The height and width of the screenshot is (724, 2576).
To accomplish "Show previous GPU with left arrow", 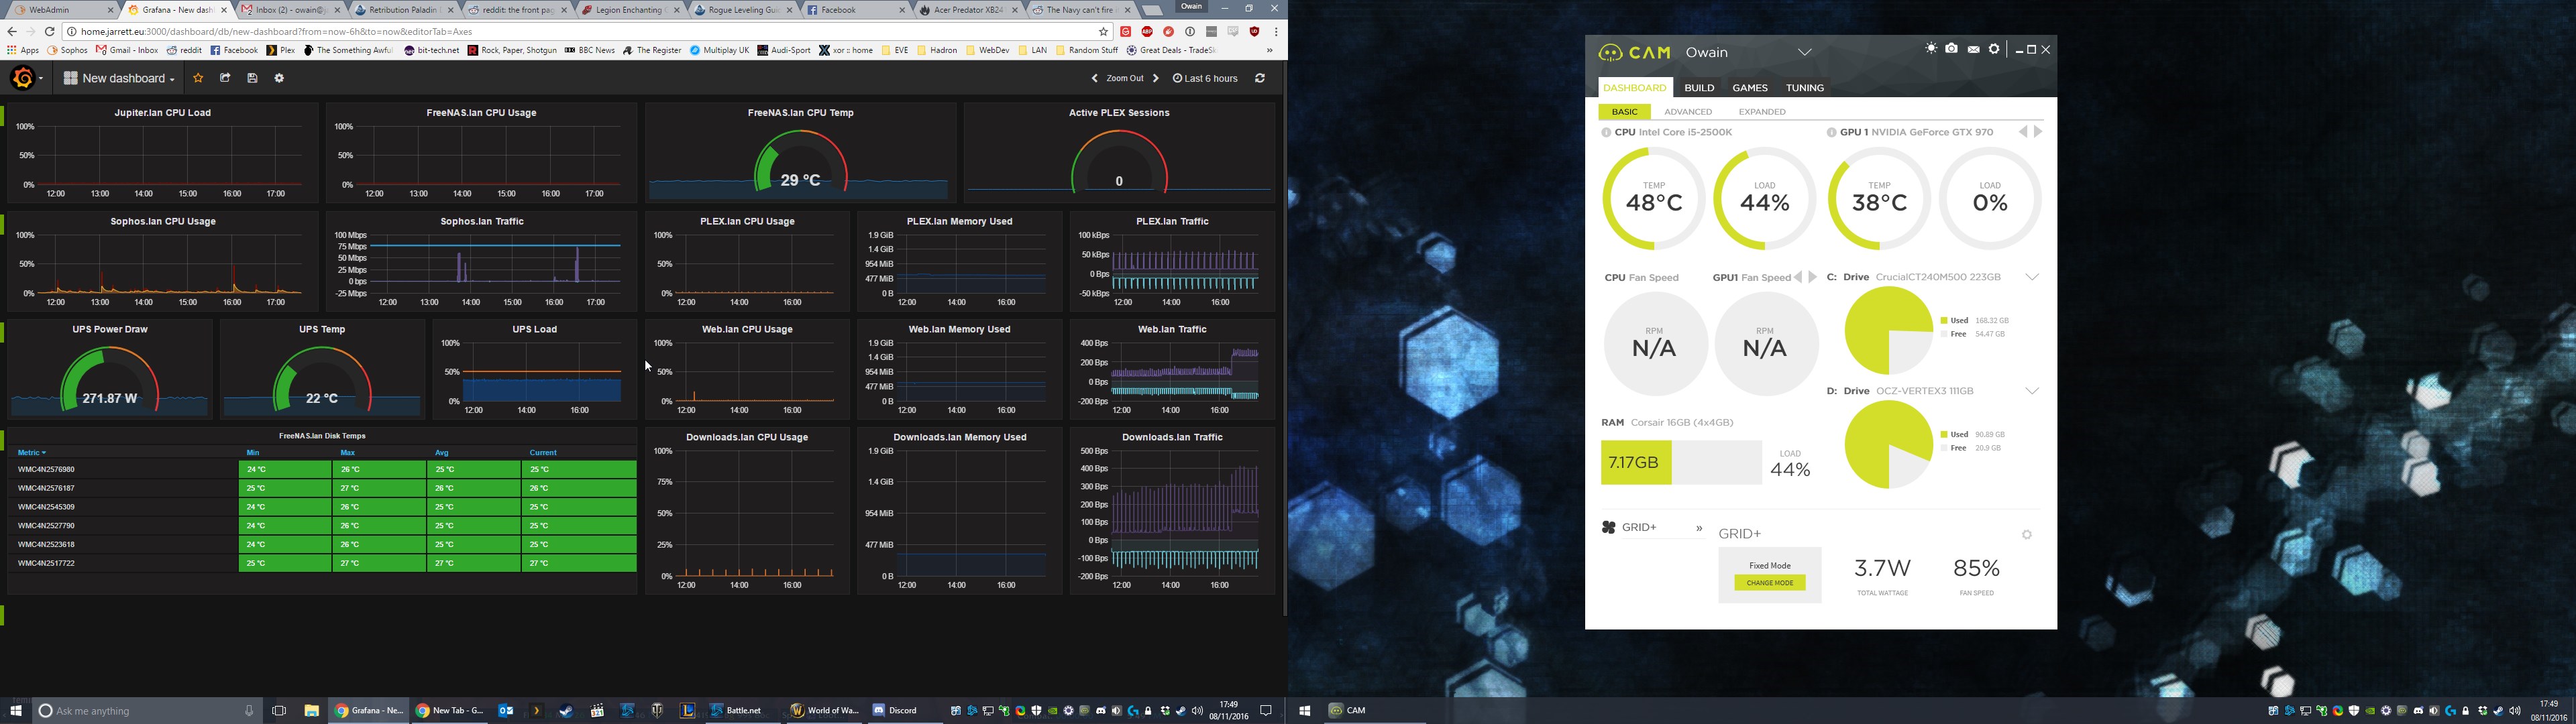I will (x=2023, y=132).
